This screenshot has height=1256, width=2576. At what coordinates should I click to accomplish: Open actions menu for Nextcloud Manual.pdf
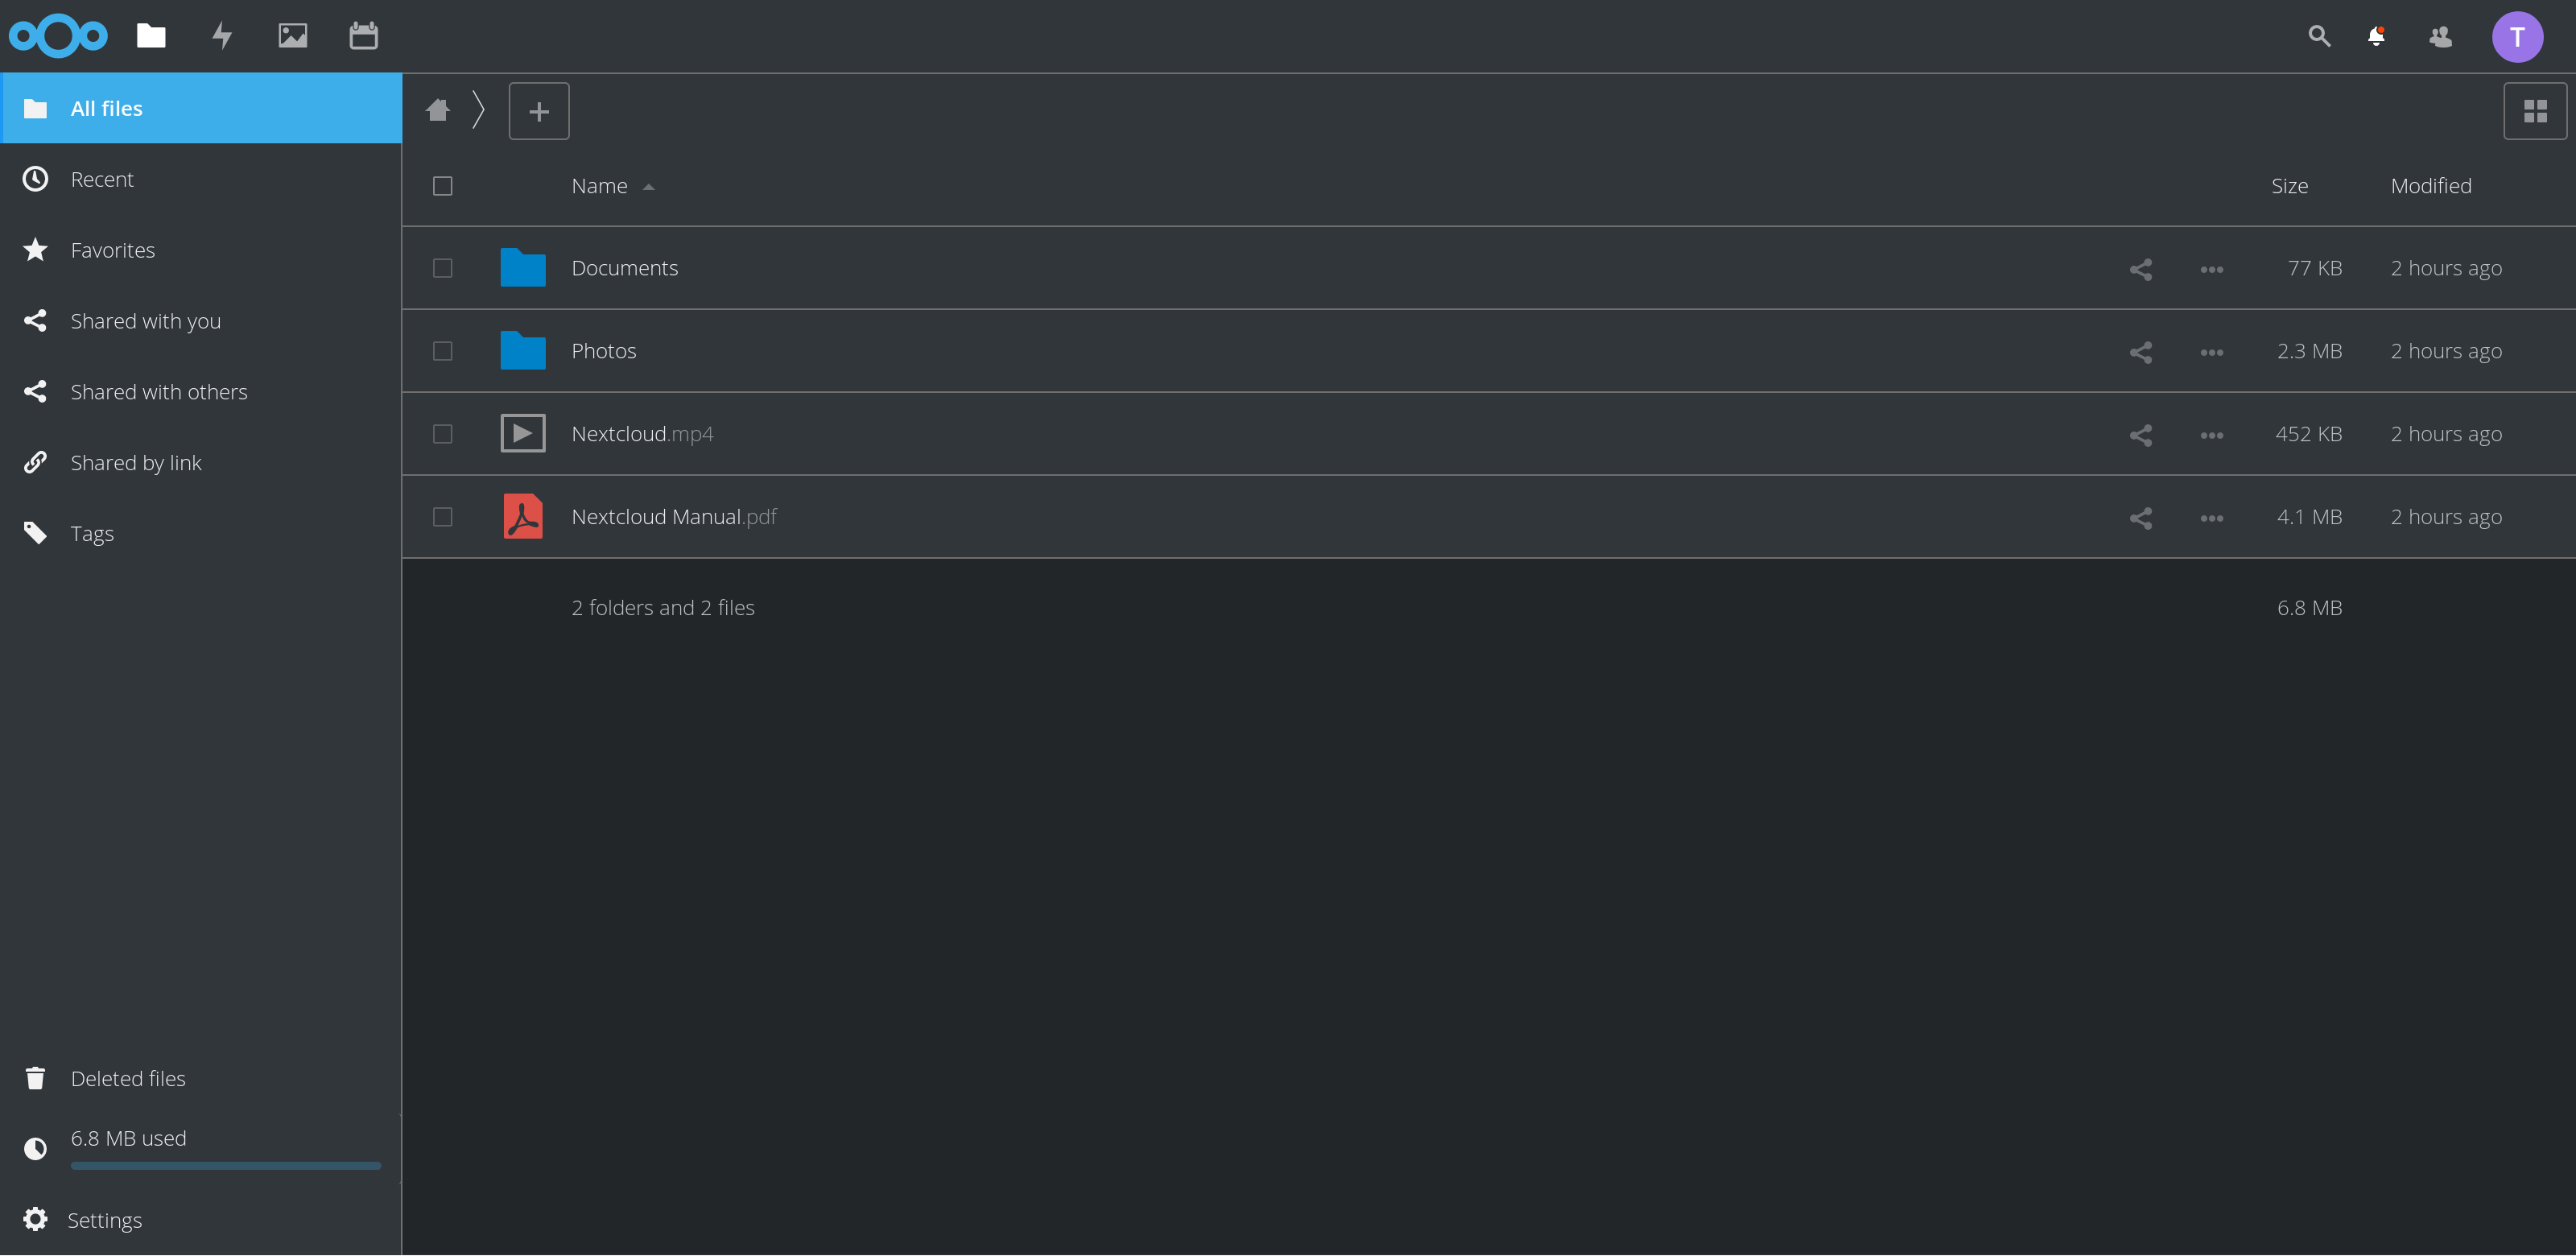click(2211, 518)
